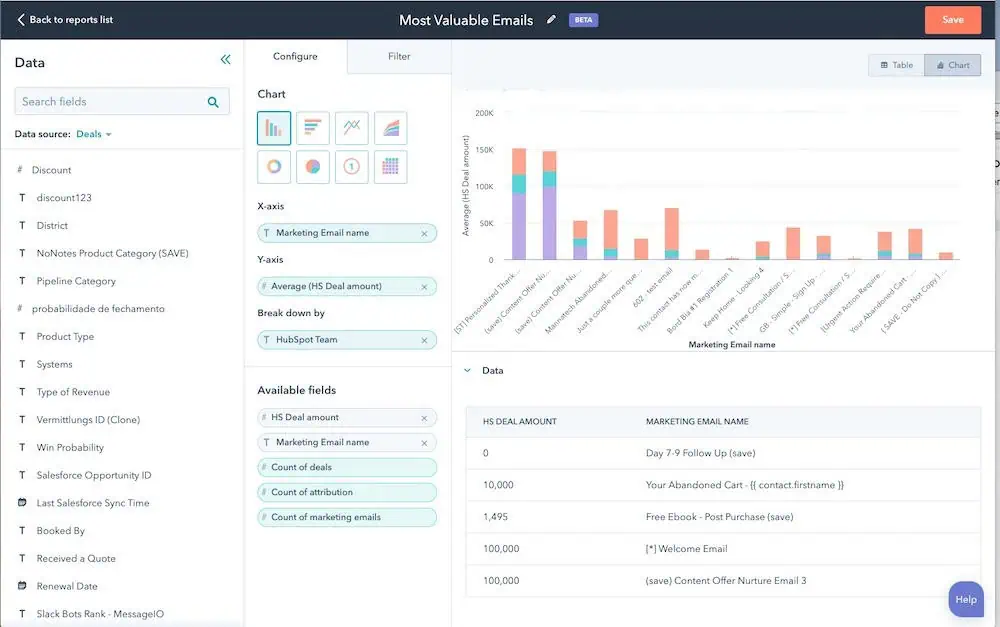Select the pie chart type
The image size is (1000, 627).
312,167
